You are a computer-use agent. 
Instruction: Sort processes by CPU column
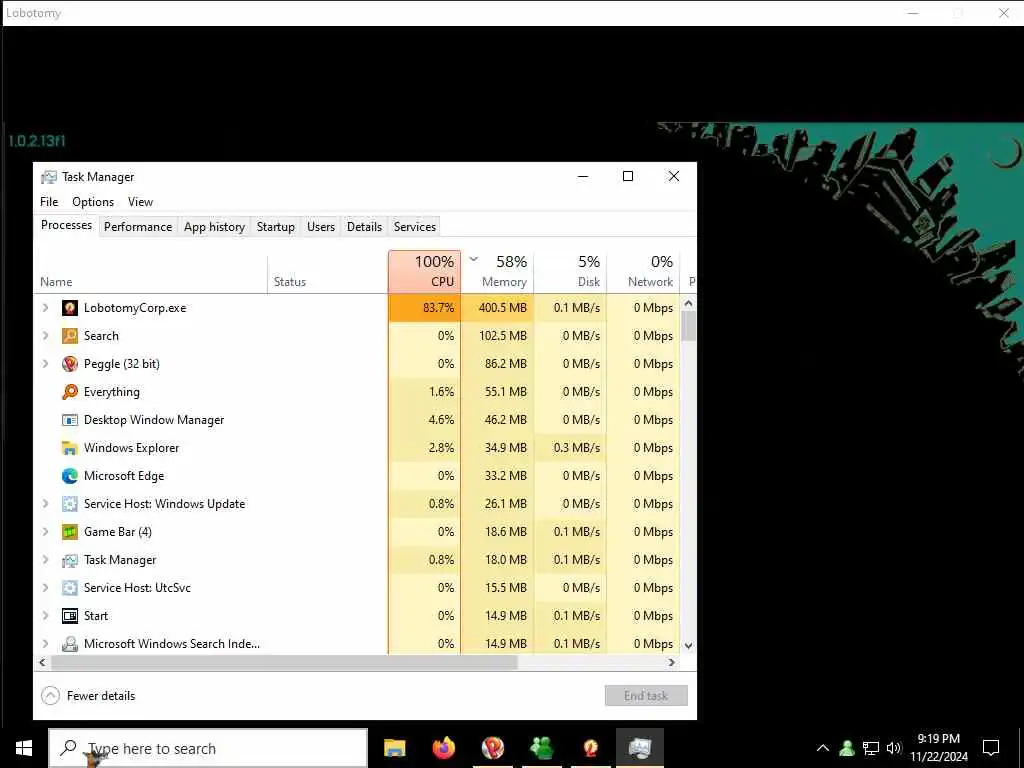pos(424,272)
